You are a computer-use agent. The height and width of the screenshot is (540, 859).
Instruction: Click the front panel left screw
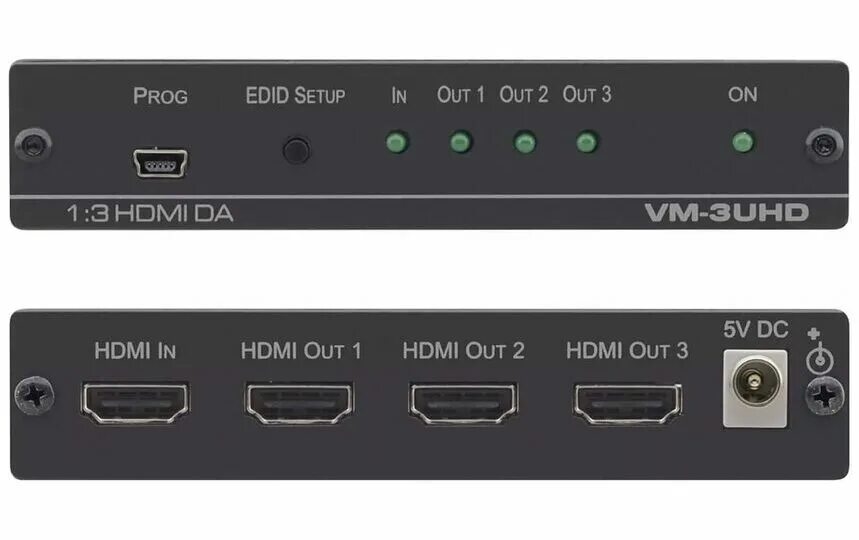point(33,146)
